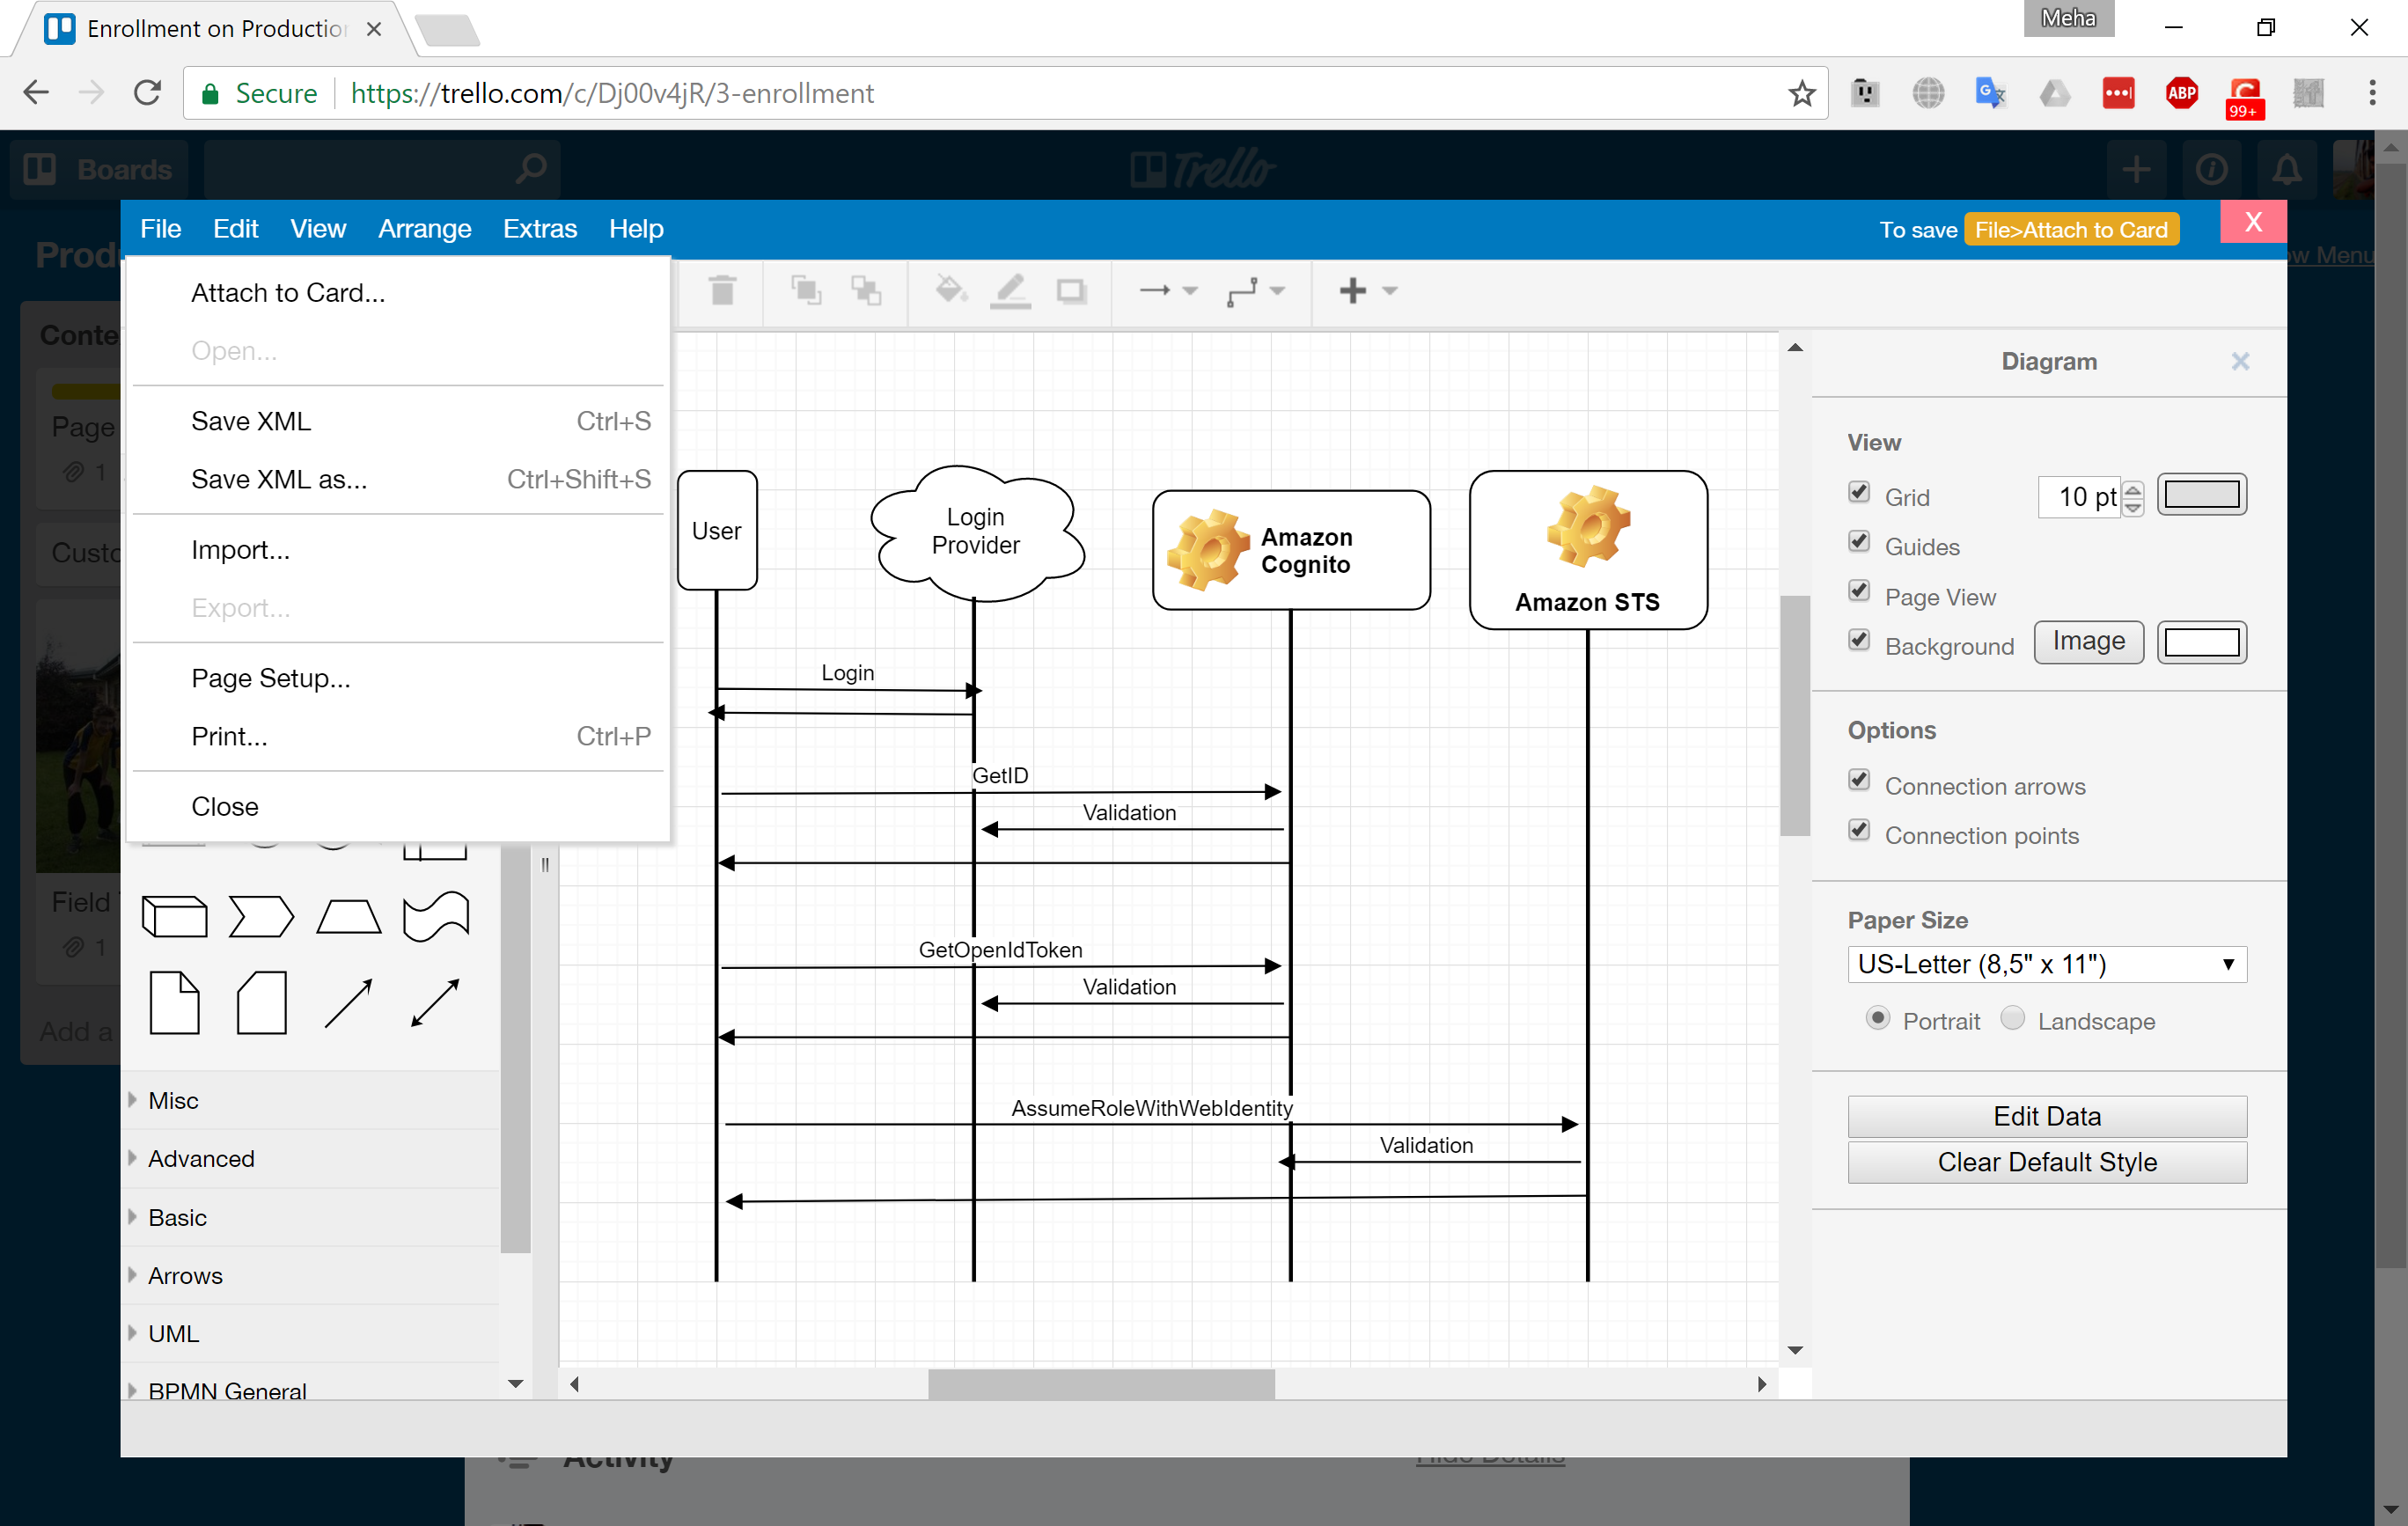Click the Delete trash can toolbar icon

[x=722, y=291]
